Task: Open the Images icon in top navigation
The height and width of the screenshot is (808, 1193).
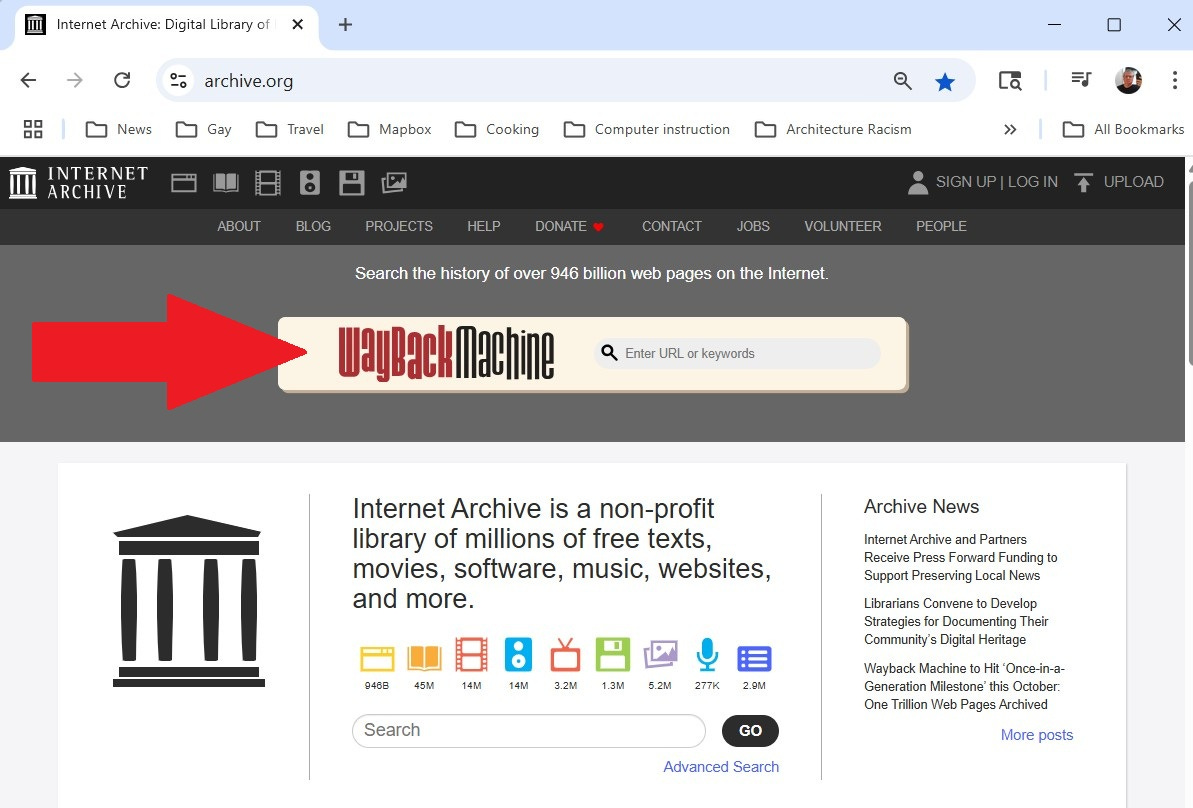Action: 394,183
